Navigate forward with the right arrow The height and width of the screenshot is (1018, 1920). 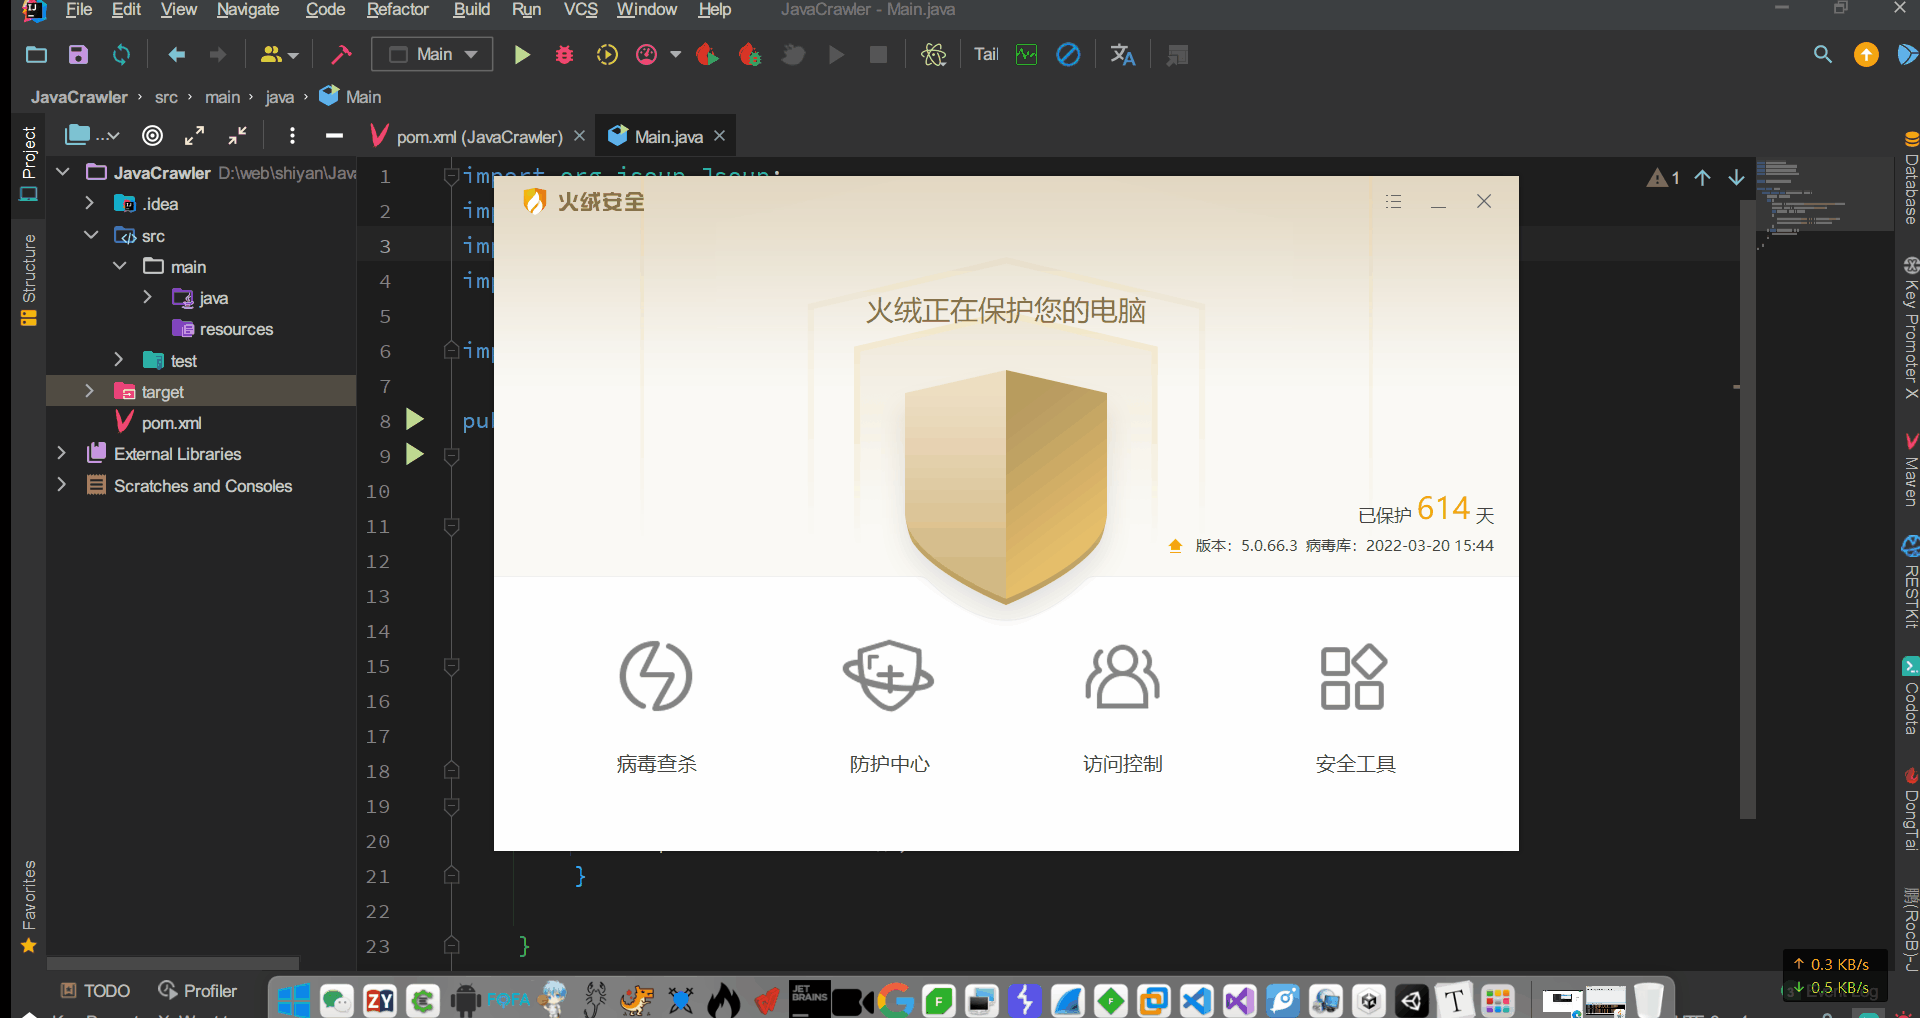(217, 55)
